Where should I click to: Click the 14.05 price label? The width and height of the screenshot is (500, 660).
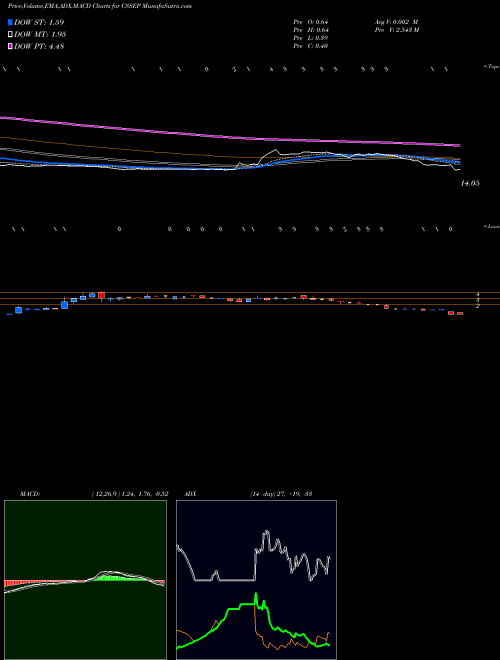click(470, 183)
